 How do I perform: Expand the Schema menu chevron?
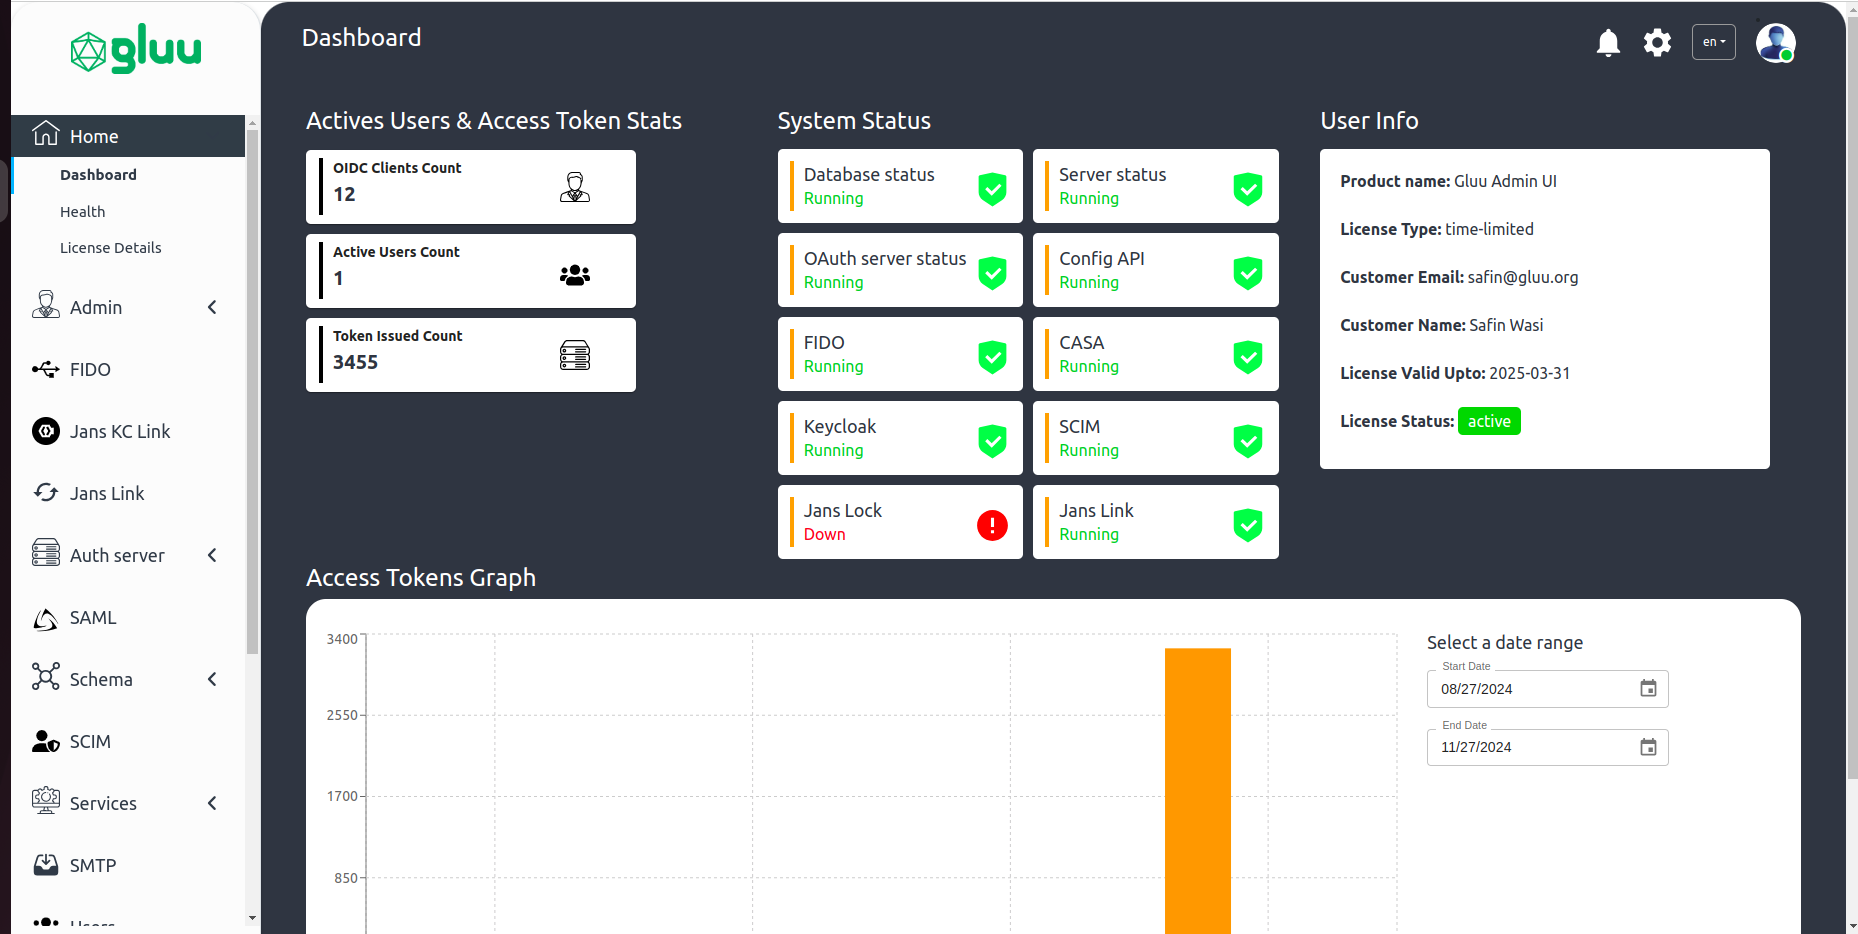(x=212, y=679)
